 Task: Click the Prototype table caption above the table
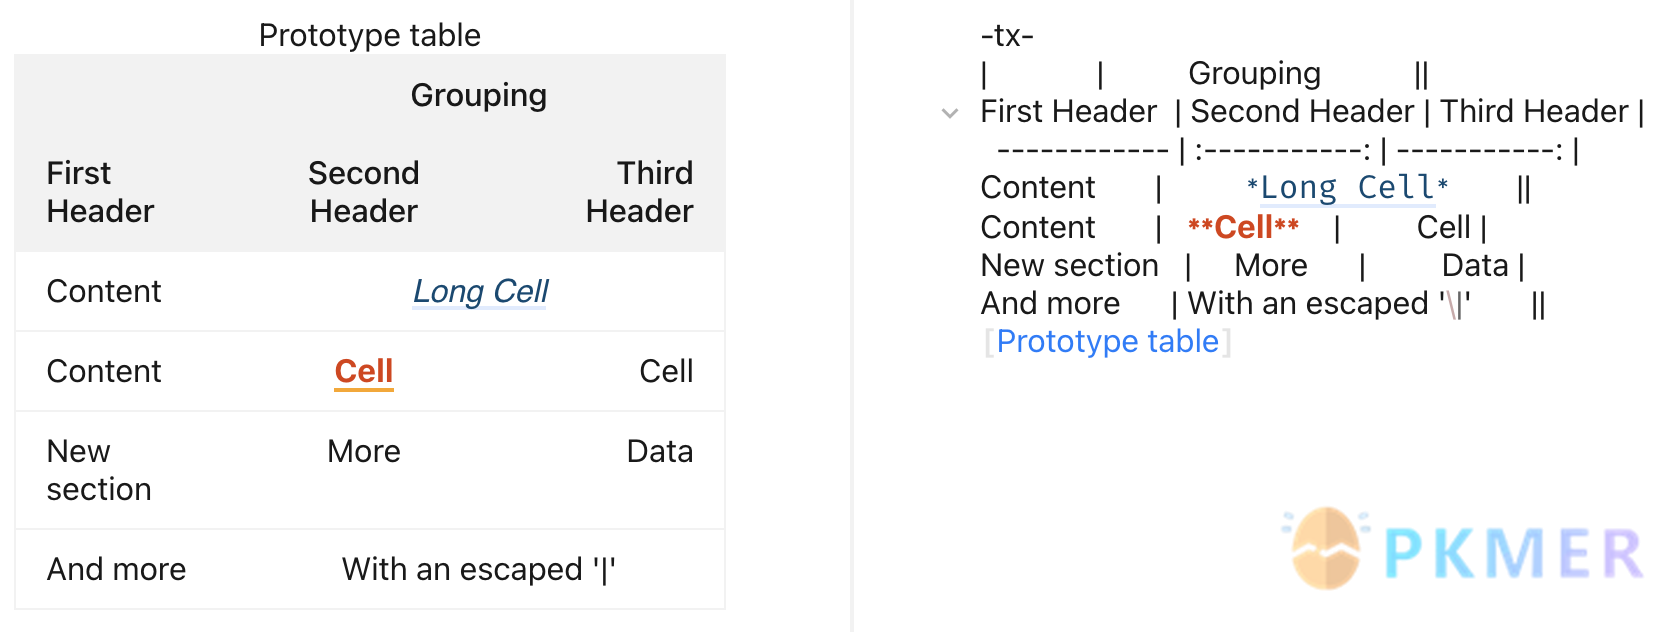[x=369, y=35]
